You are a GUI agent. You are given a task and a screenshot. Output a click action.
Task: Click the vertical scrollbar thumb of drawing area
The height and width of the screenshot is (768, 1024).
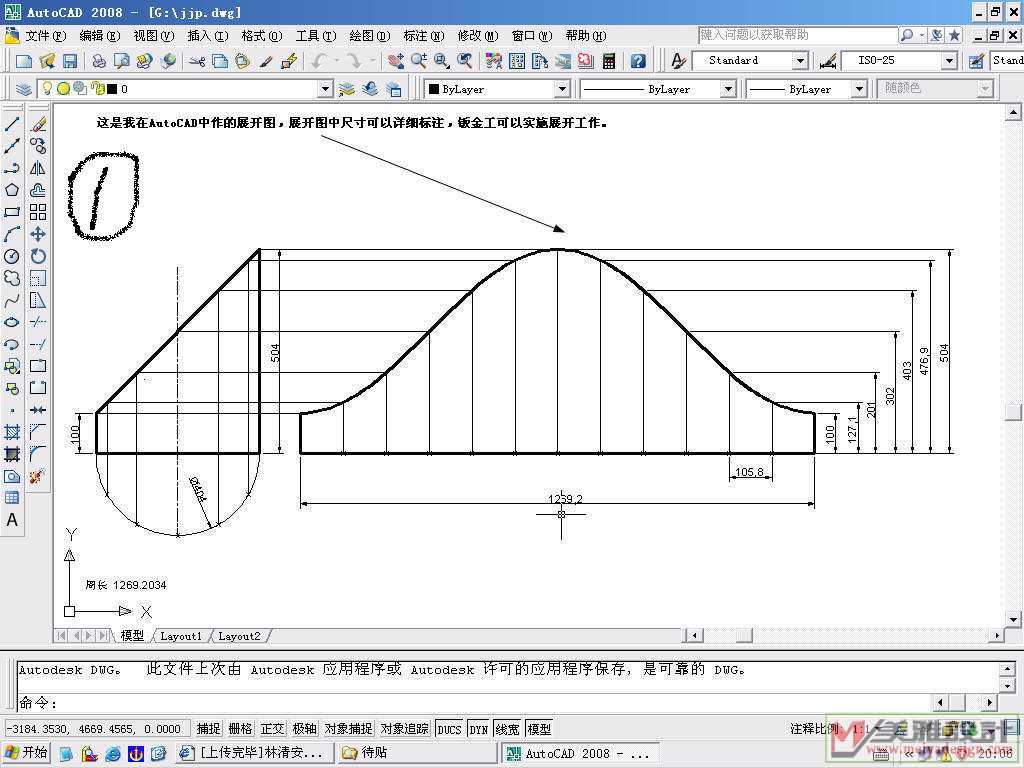pyautogui.click(x=1013, y=411)
